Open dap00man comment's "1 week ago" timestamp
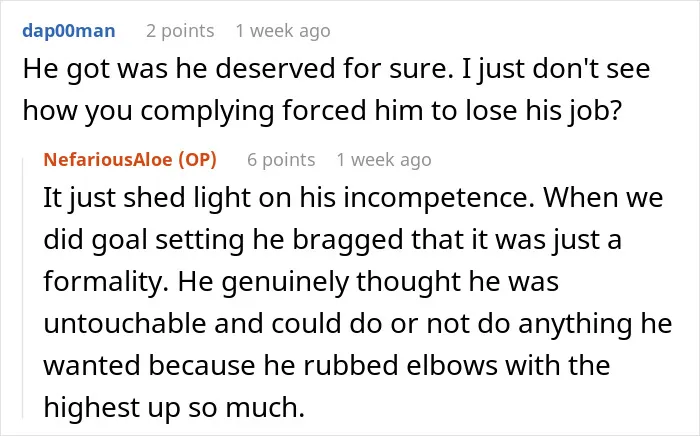Image resolution: width=700 pixels, height=436 pixels. pos(283,31)
